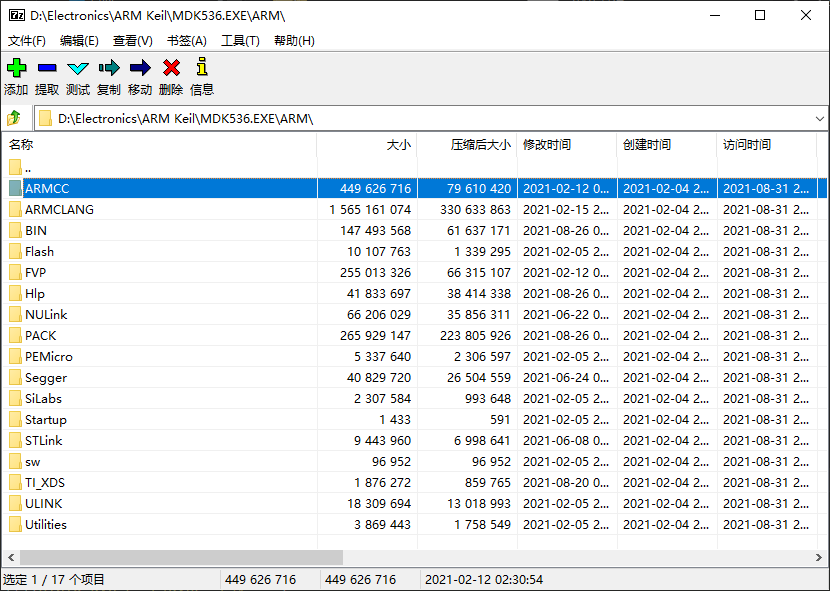Go up one folder level with the arrow icon

[x=14, y=118]
